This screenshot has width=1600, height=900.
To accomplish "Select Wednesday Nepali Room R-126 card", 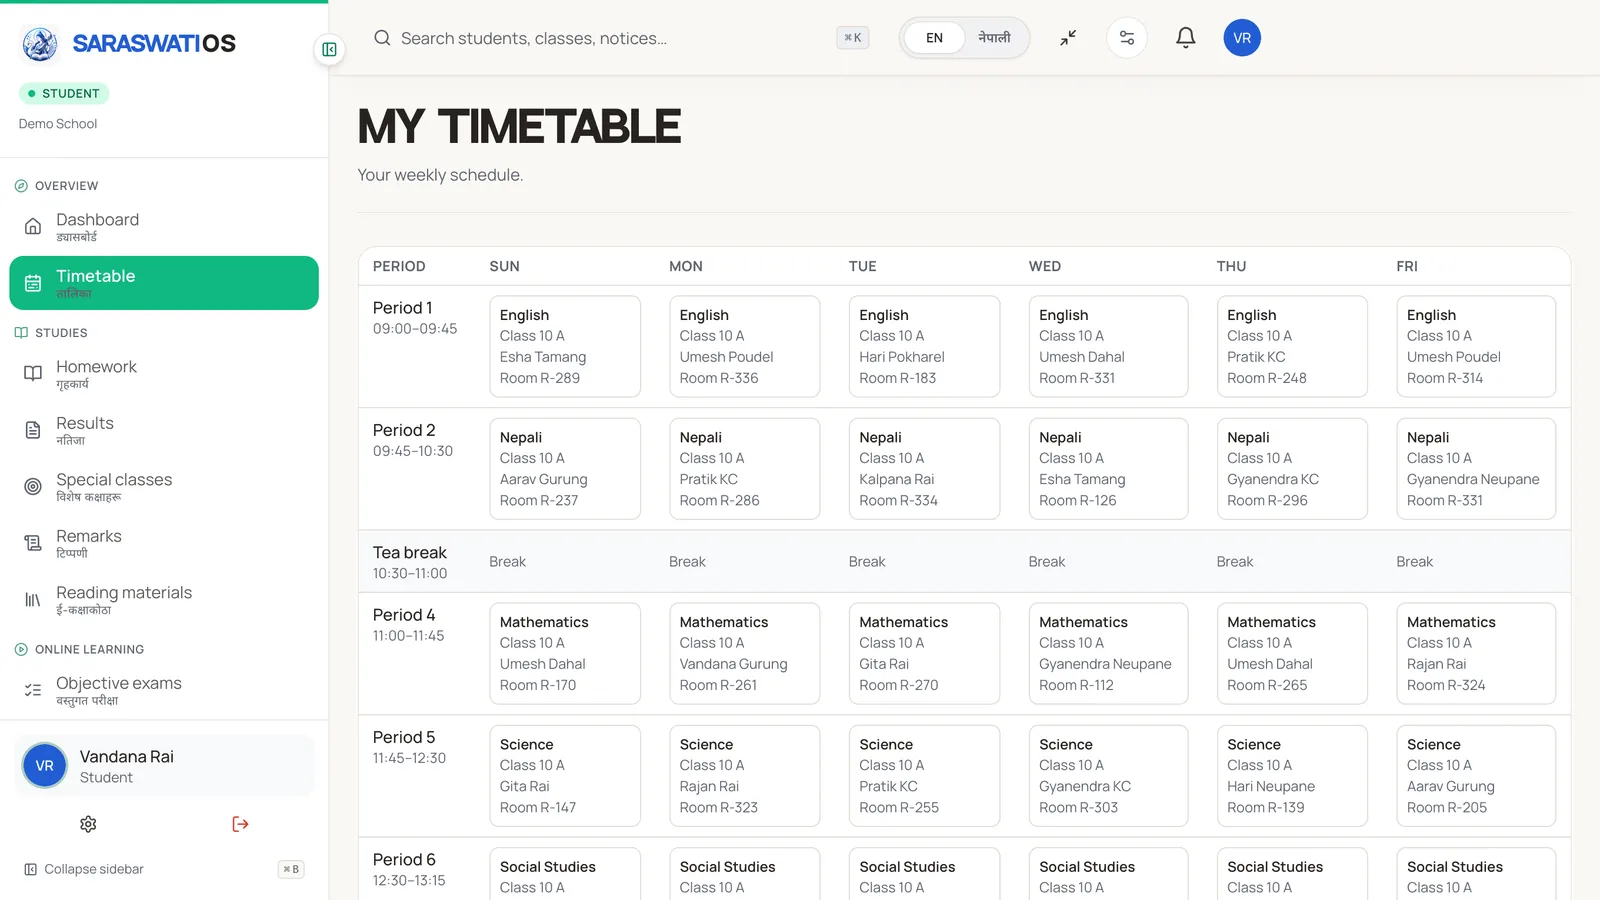I will click(1108, 468).
